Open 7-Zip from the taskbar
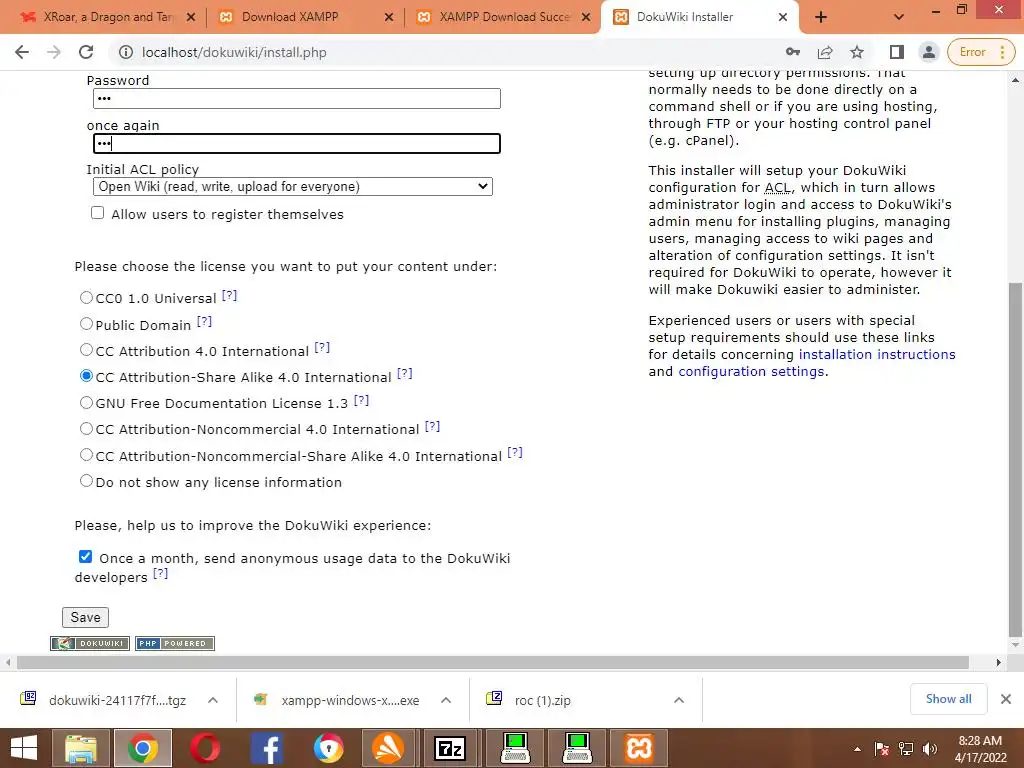 pos(452,748)
